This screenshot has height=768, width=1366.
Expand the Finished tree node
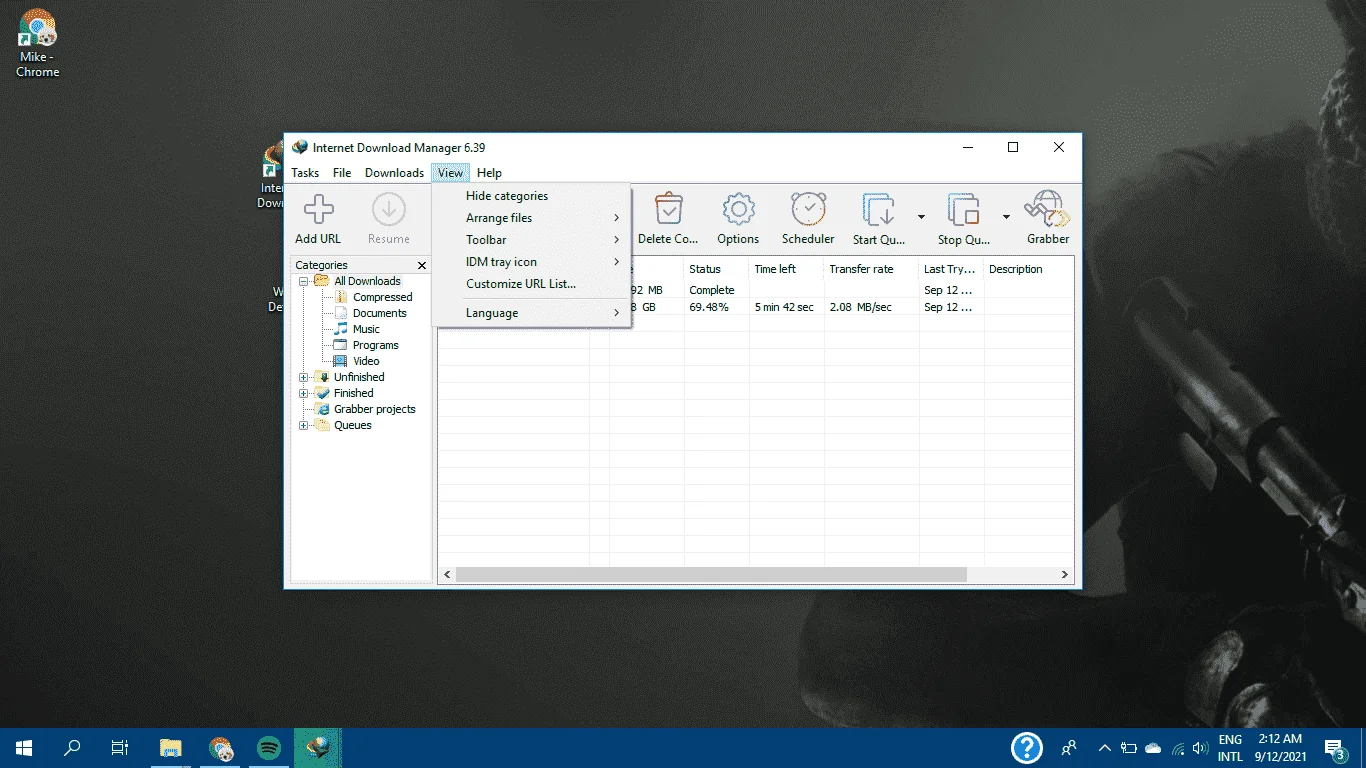[x=304, y=393]
